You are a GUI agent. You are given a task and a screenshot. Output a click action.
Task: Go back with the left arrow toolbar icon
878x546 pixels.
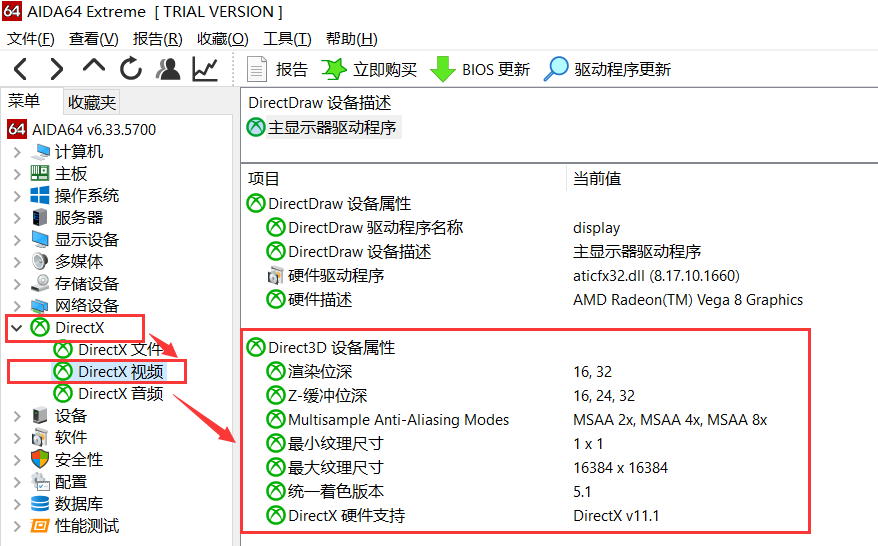(21, 69)
